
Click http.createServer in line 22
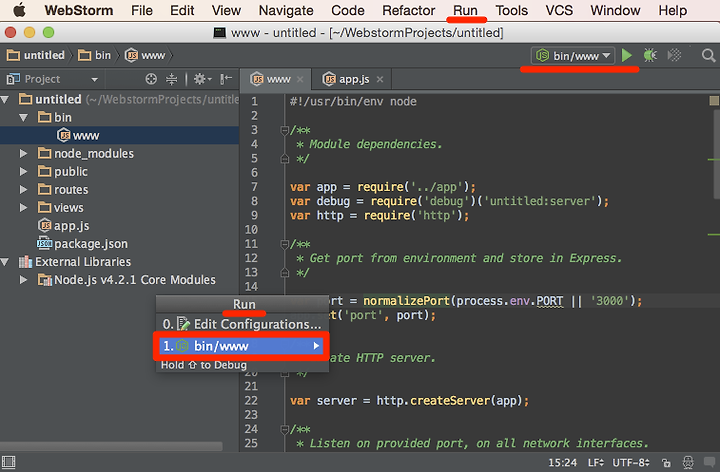tap(433, 400)
